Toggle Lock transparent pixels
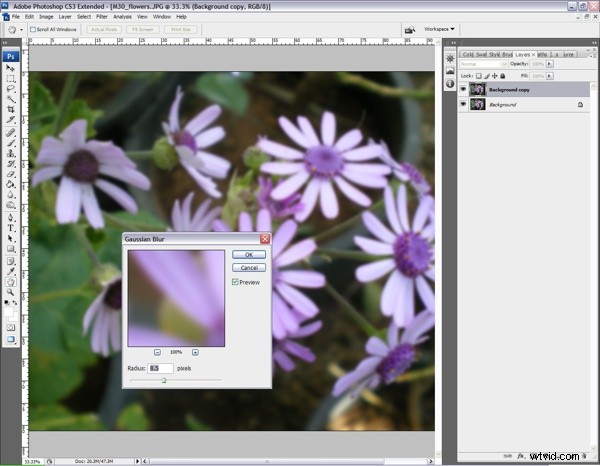600x466 pixels. pos(478,76)
